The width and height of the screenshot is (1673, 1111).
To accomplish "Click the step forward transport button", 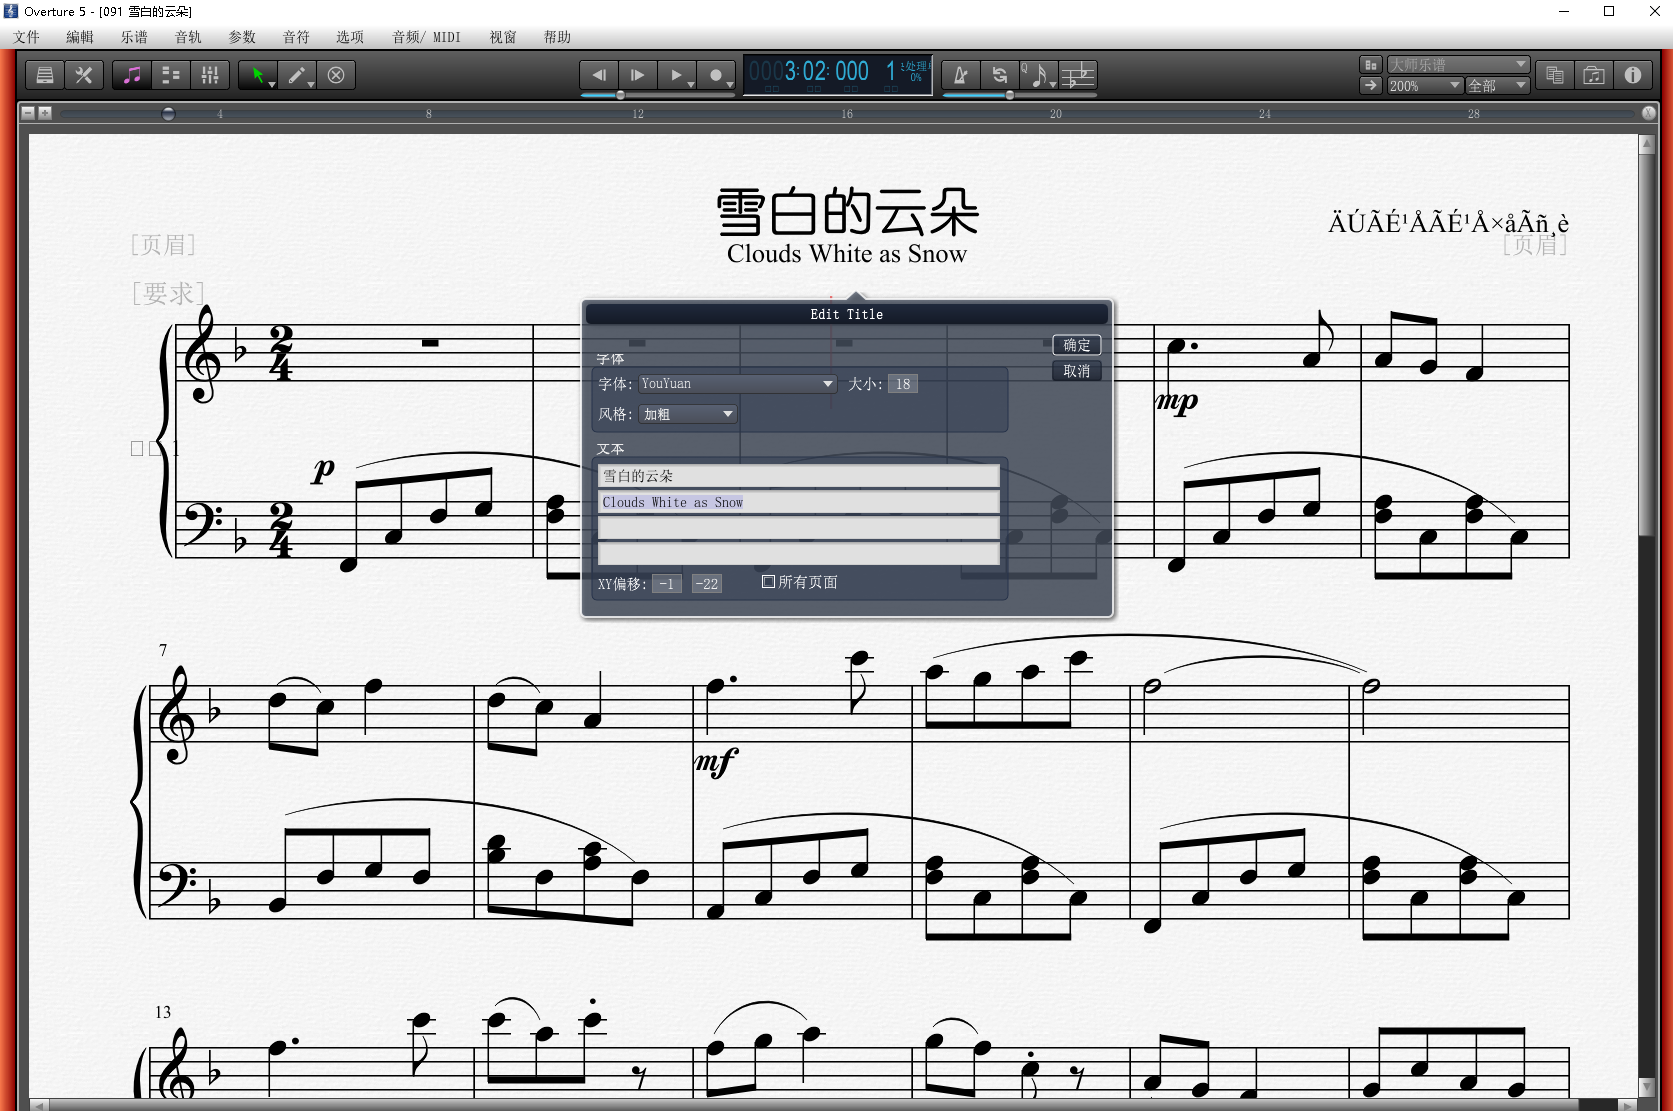I will point(638,75).
